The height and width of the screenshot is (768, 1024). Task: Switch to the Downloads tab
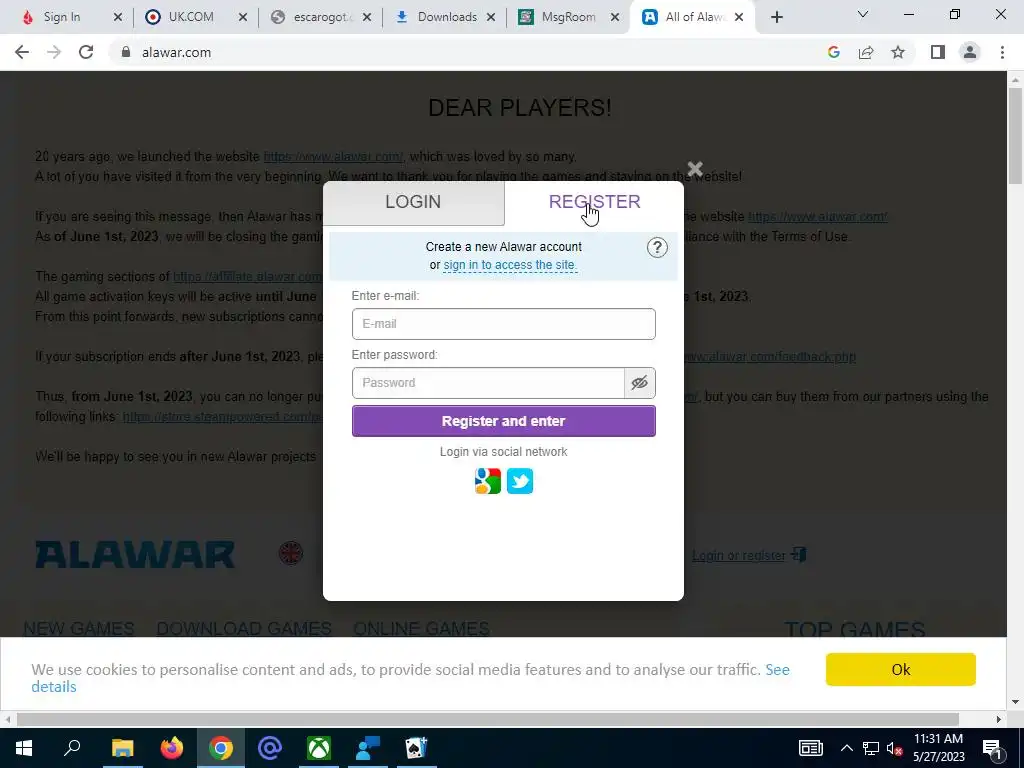pos(446,17)
